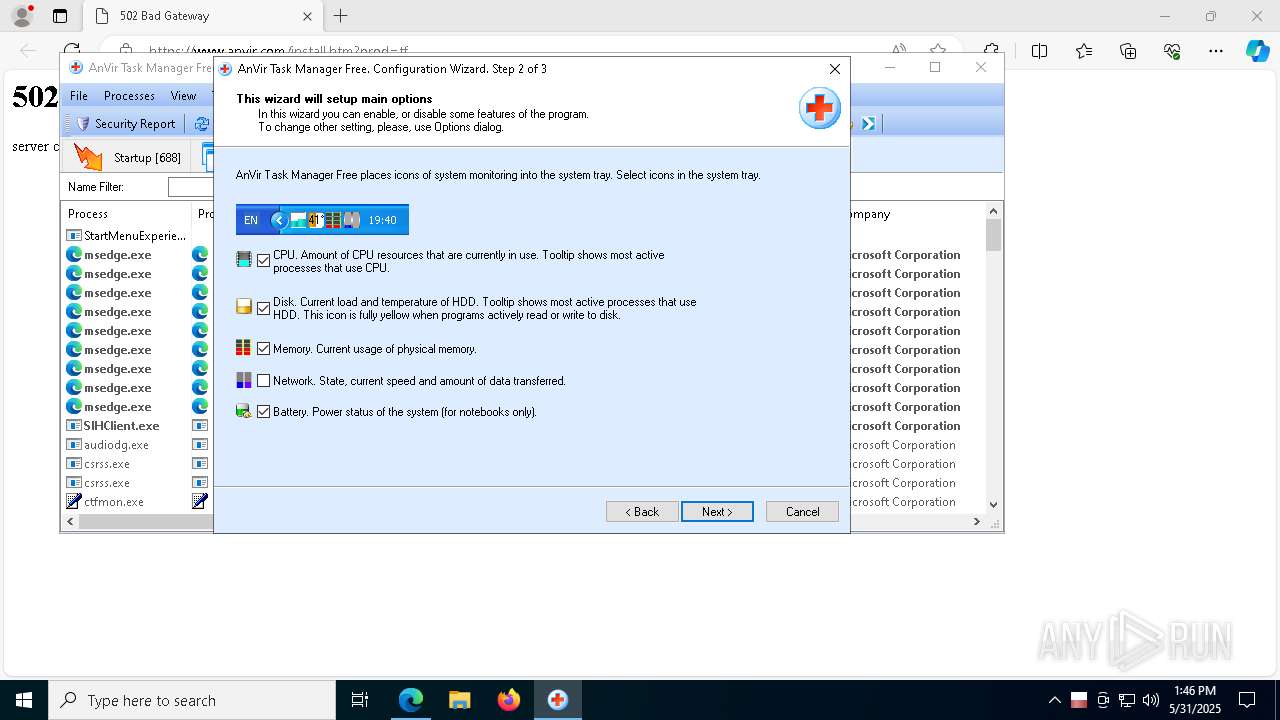Image resolution: width=1280 pixels, height=720 pixels.
Task: Open new browser tab in Edge
Action: click(340, 16)
